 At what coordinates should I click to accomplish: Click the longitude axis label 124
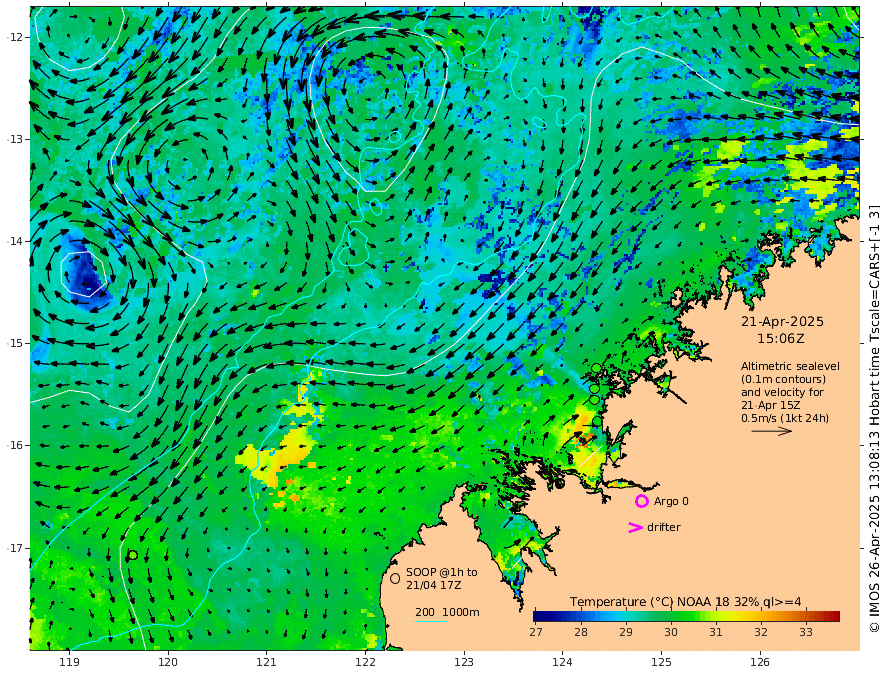[562, 662]
